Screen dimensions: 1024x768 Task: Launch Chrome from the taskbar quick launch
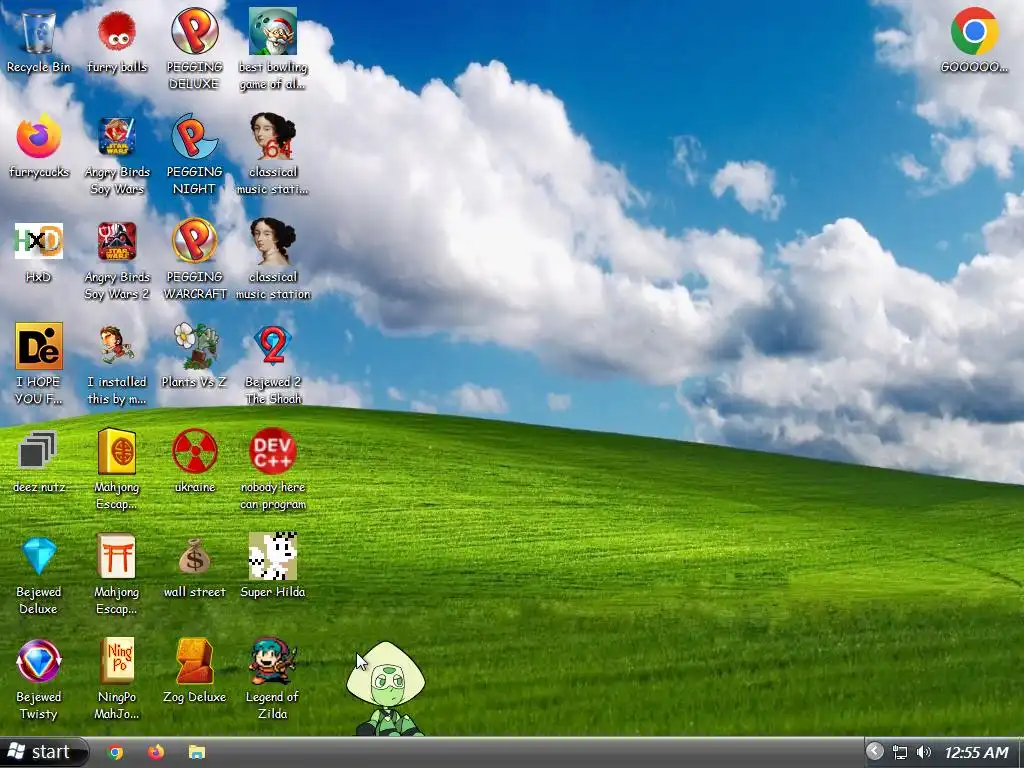(116, 752)
